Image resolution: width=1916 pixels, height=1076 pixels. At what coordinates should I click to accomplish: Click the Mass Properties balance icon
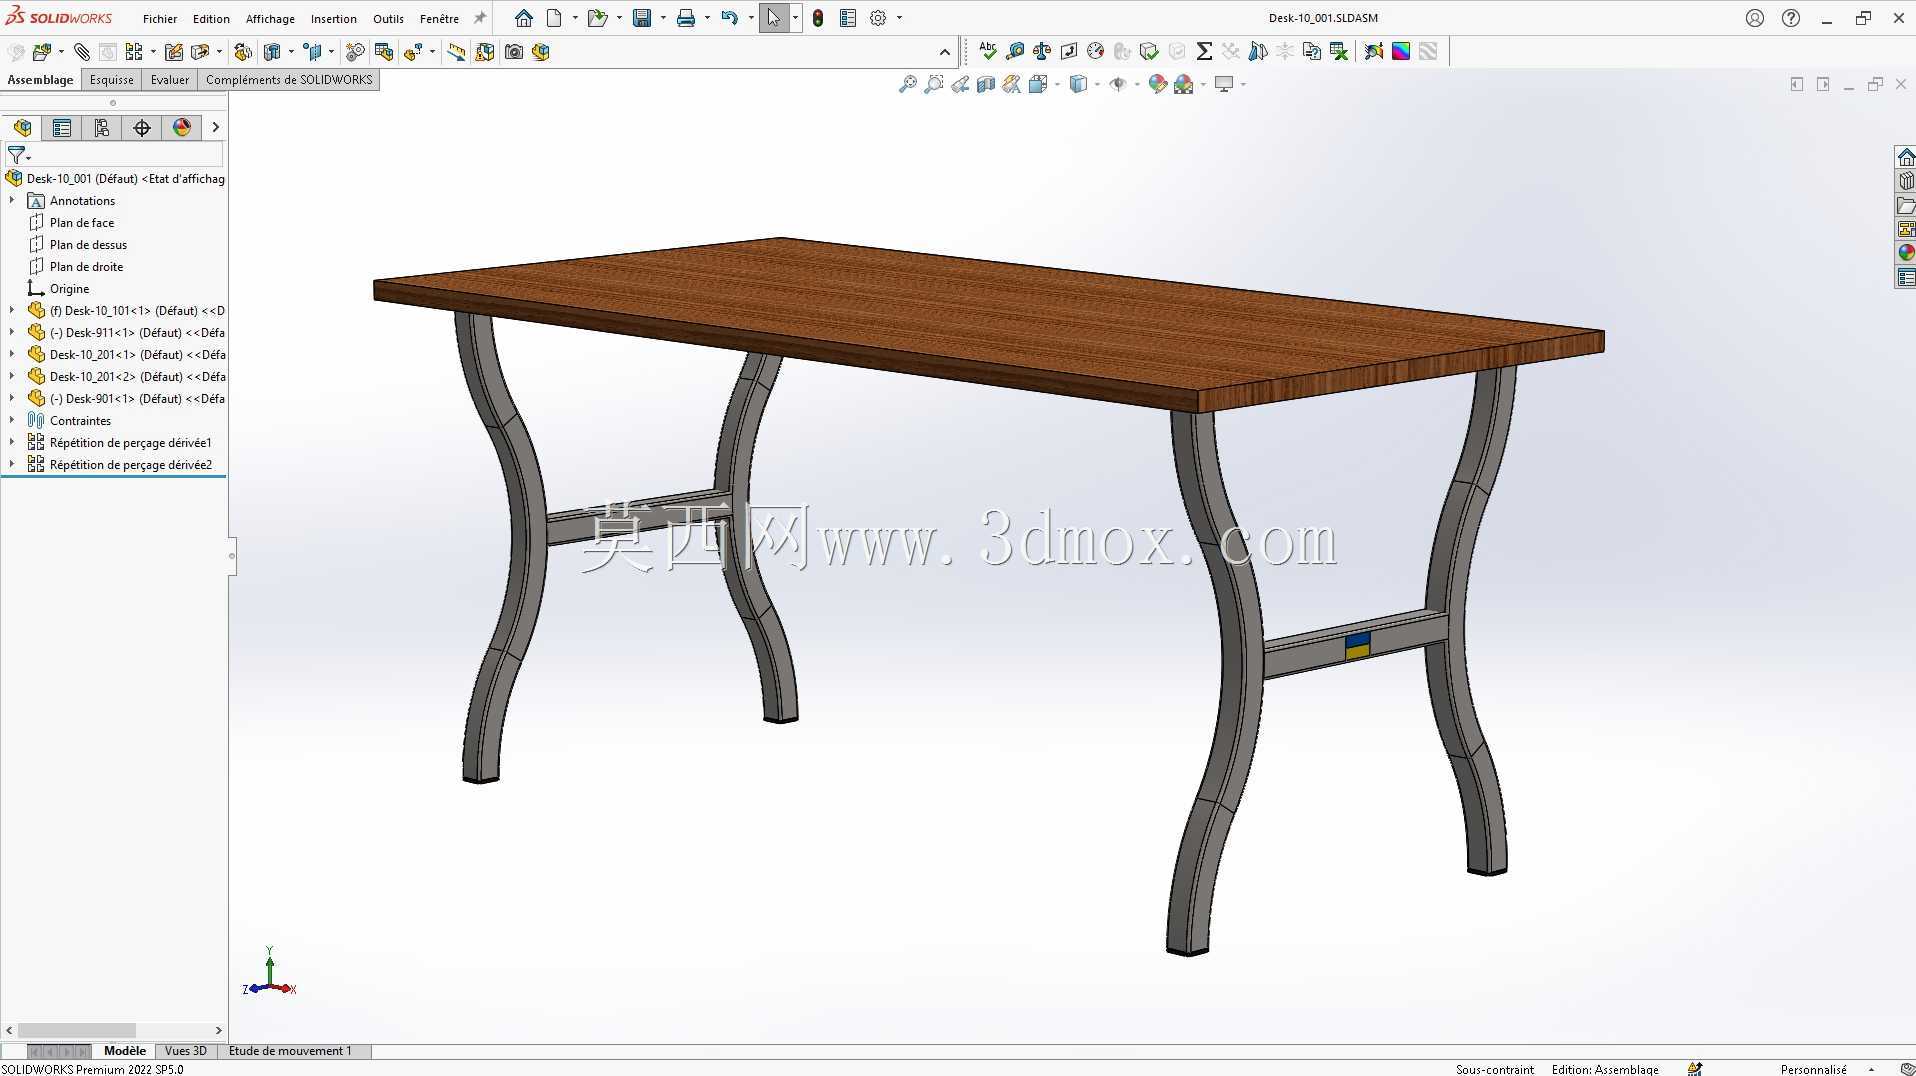click(1042, 51)
